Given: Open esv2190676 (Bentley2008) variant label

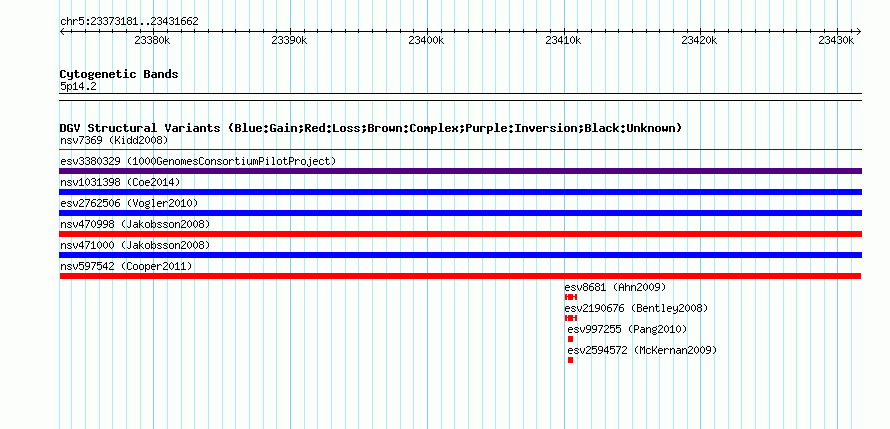Looking at the screenshot, I should [x=636, y=308].
